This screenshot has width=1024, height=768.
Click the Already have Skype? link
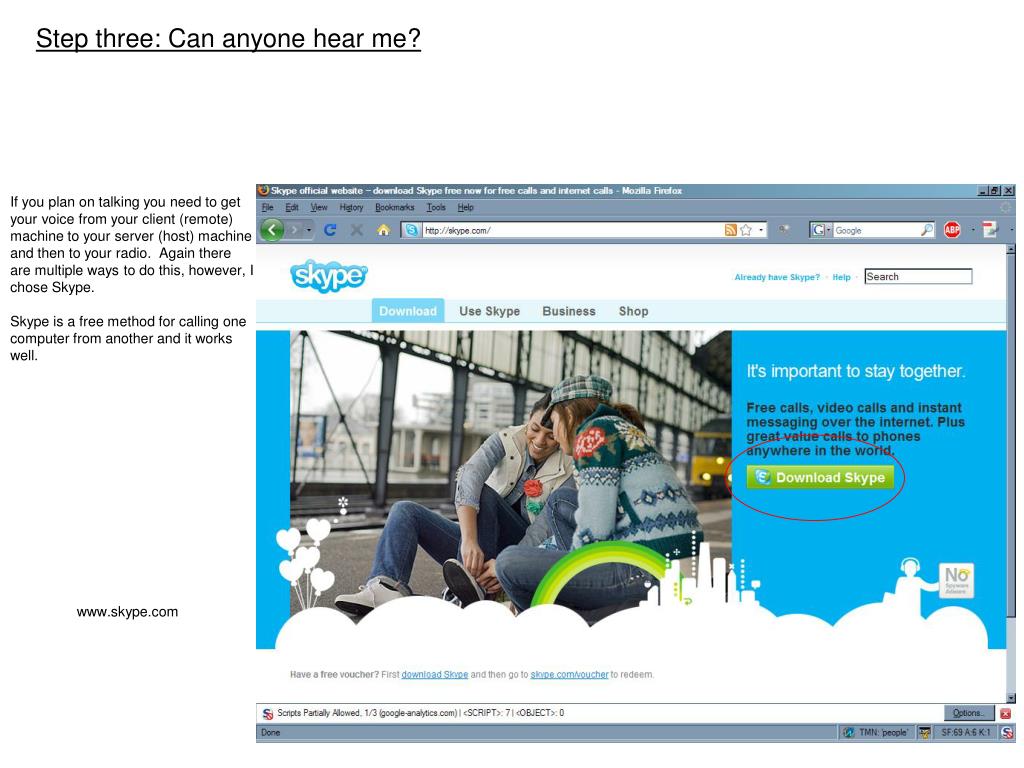[x=776, y=277]
